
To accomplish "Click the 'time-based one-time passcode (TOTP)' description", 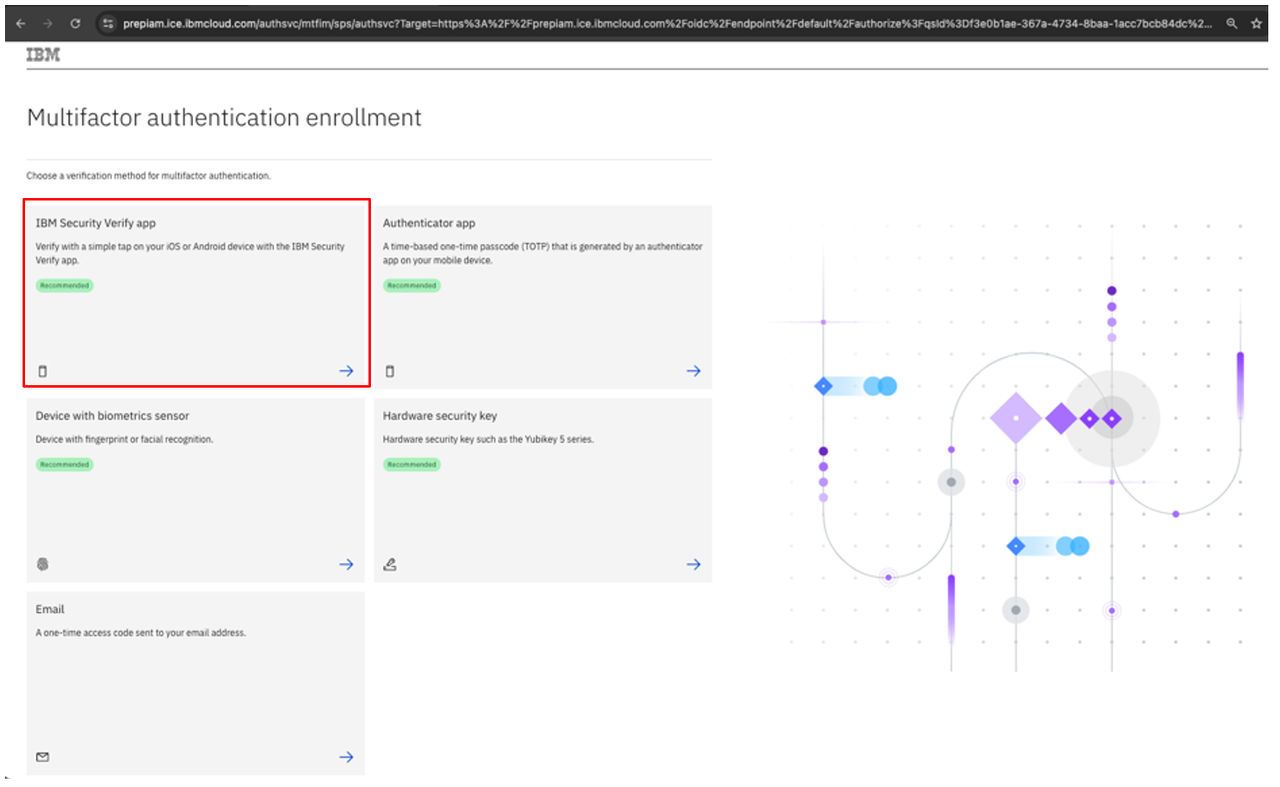I will tap(543, 253).
